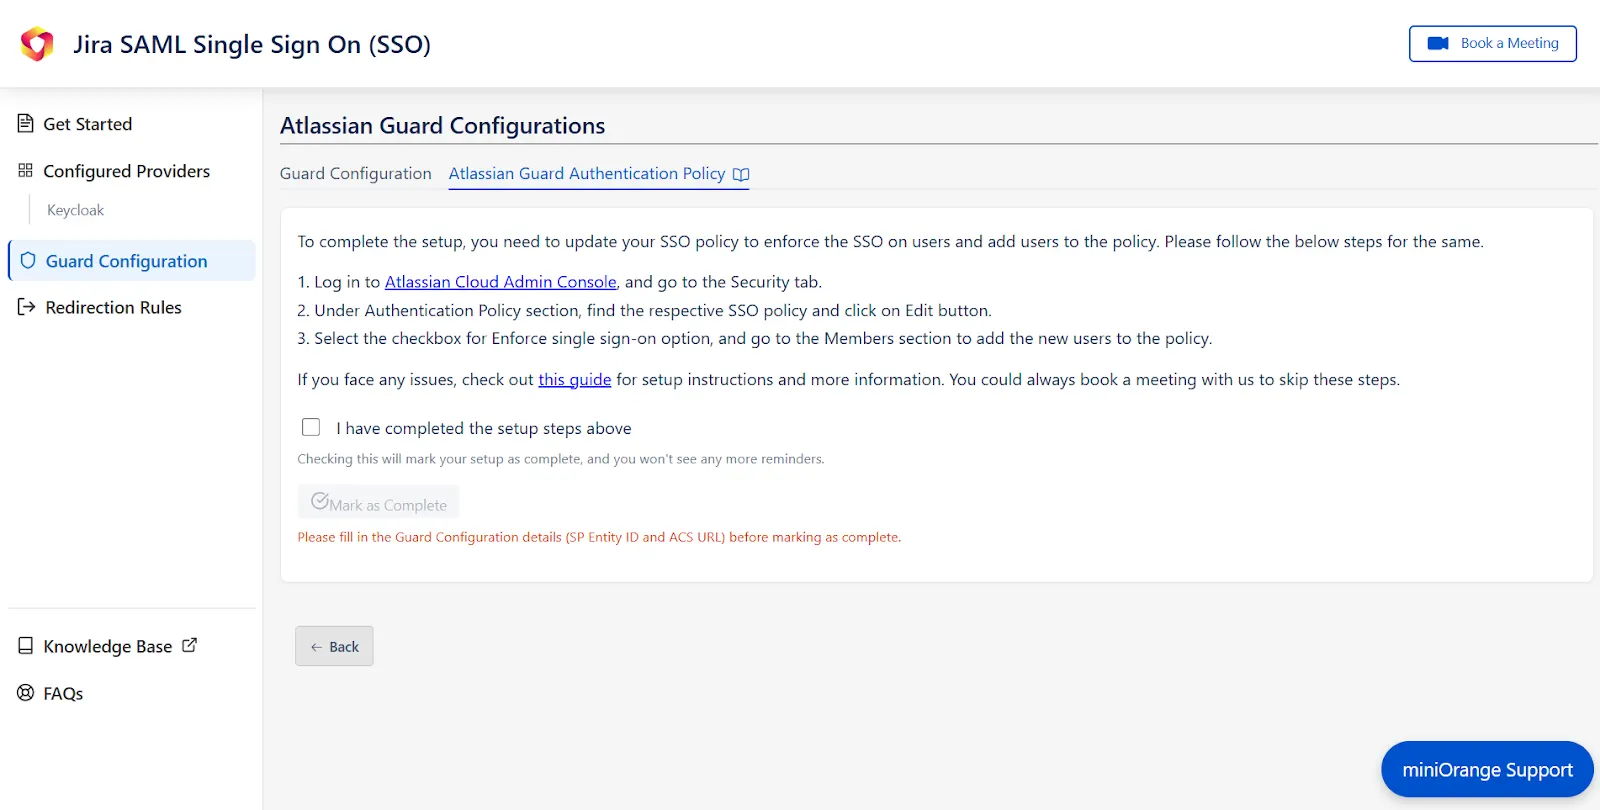Open the Atlassian Cloud Admin Console link
The image size is (1600, 810).
pyautogui.click(x=500, y=282)
